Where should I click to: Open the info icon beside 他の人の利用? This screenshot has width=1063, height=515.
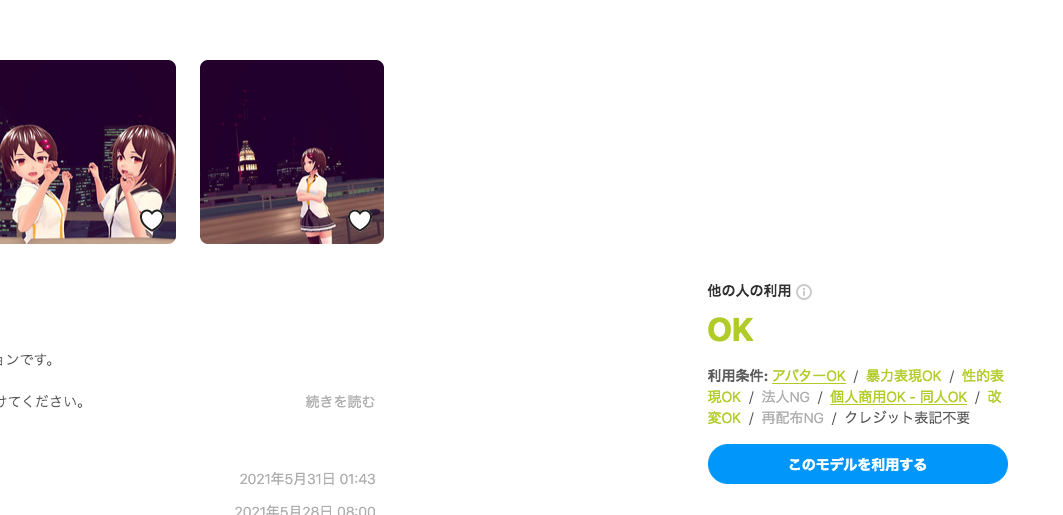click(x=804, y=292)
